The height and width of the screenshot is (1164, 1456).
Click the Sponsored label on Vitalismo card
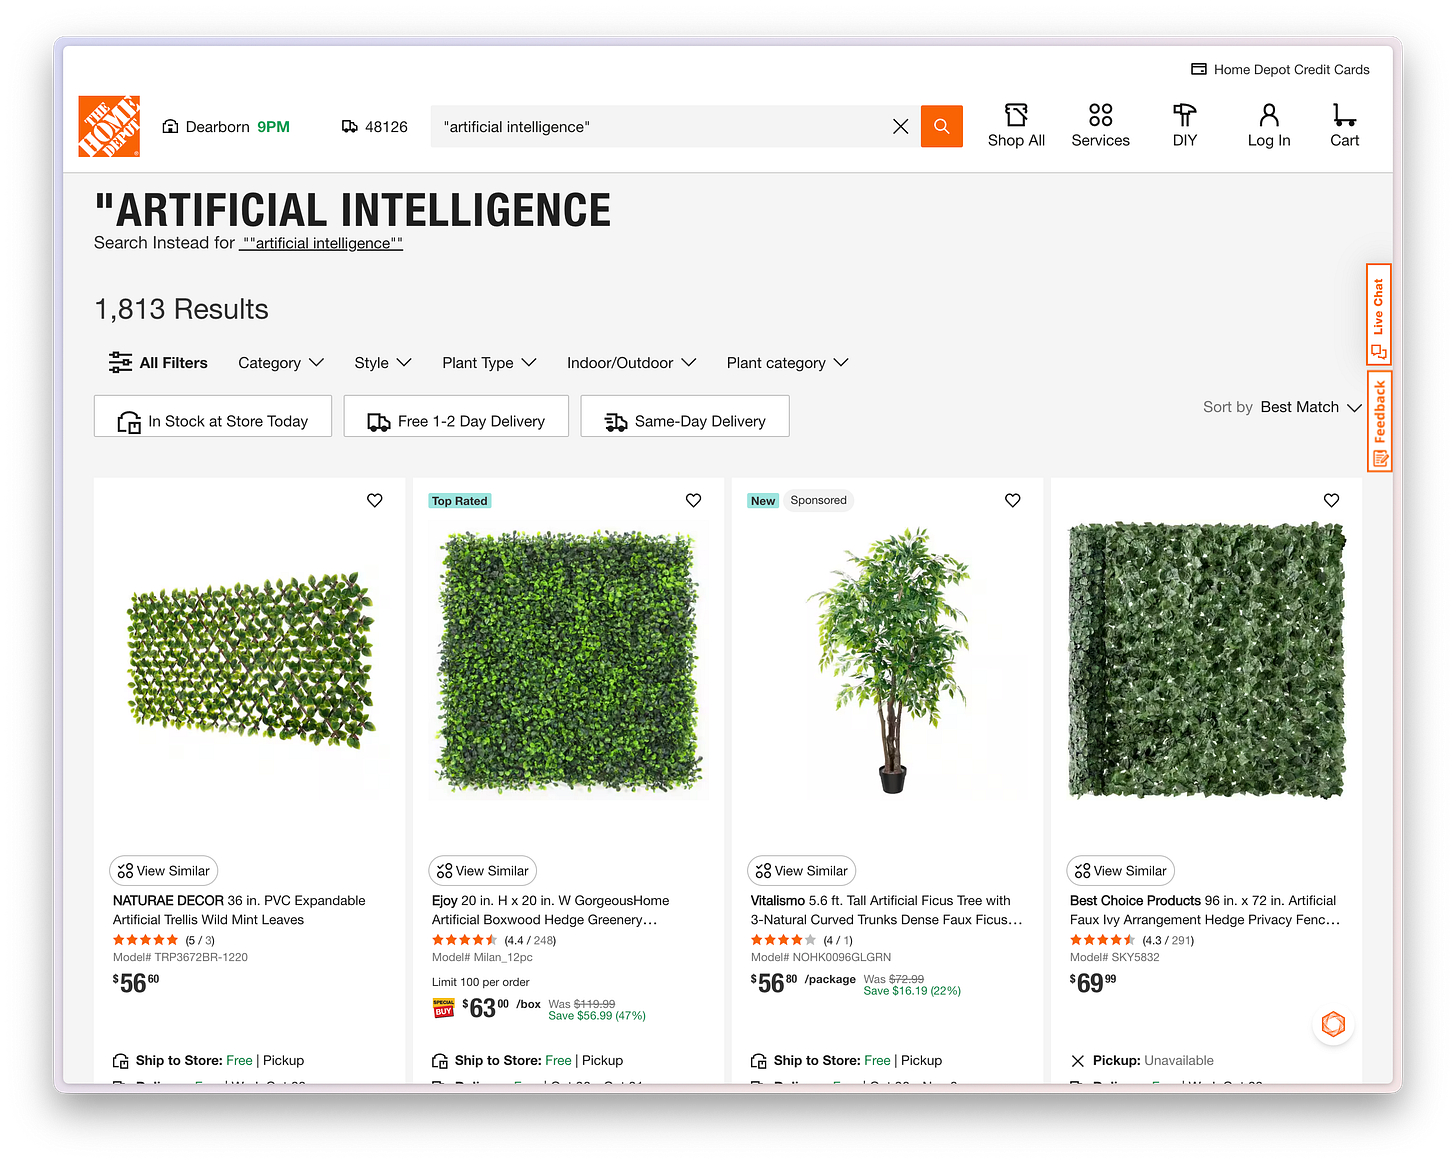[818, 500]
